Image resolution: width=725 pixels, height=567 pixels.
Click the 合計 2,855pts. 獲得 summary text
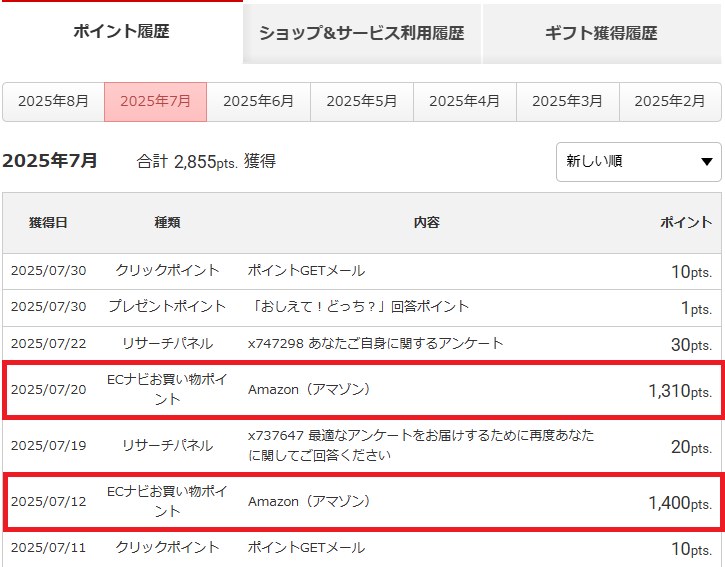click(206, 162)
